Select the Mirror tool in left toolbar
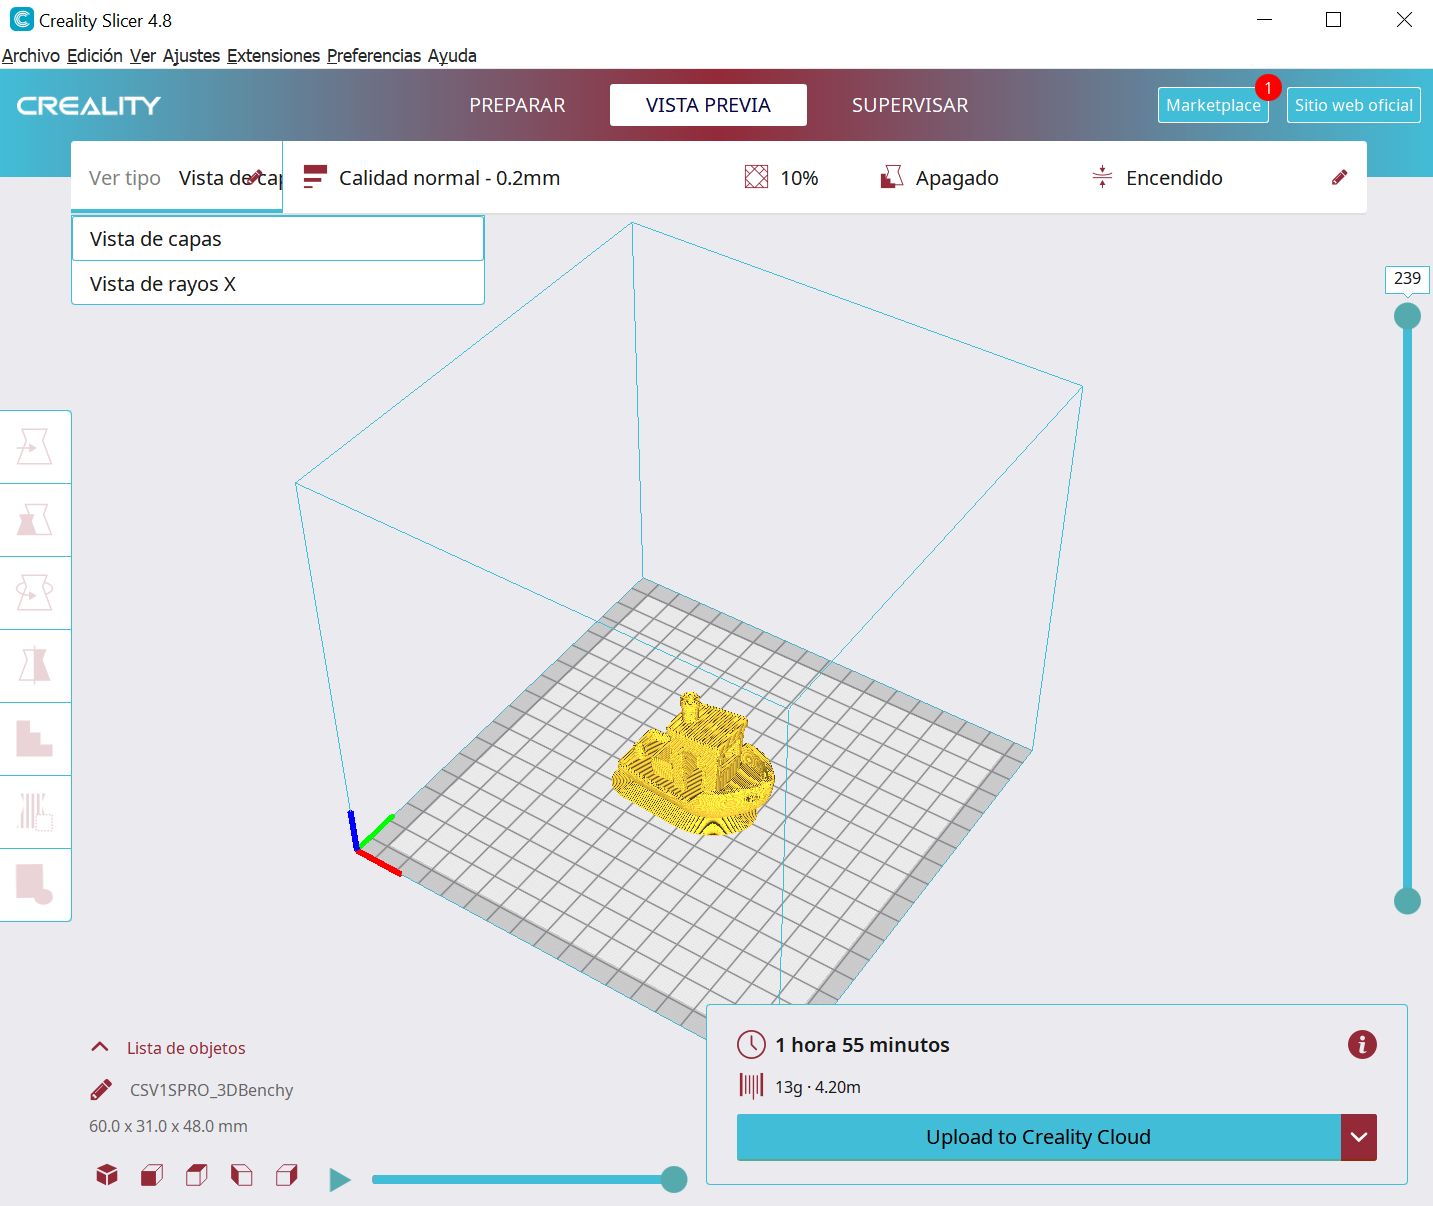Viewport: 1433px width, 1206px height. point(34,666)
